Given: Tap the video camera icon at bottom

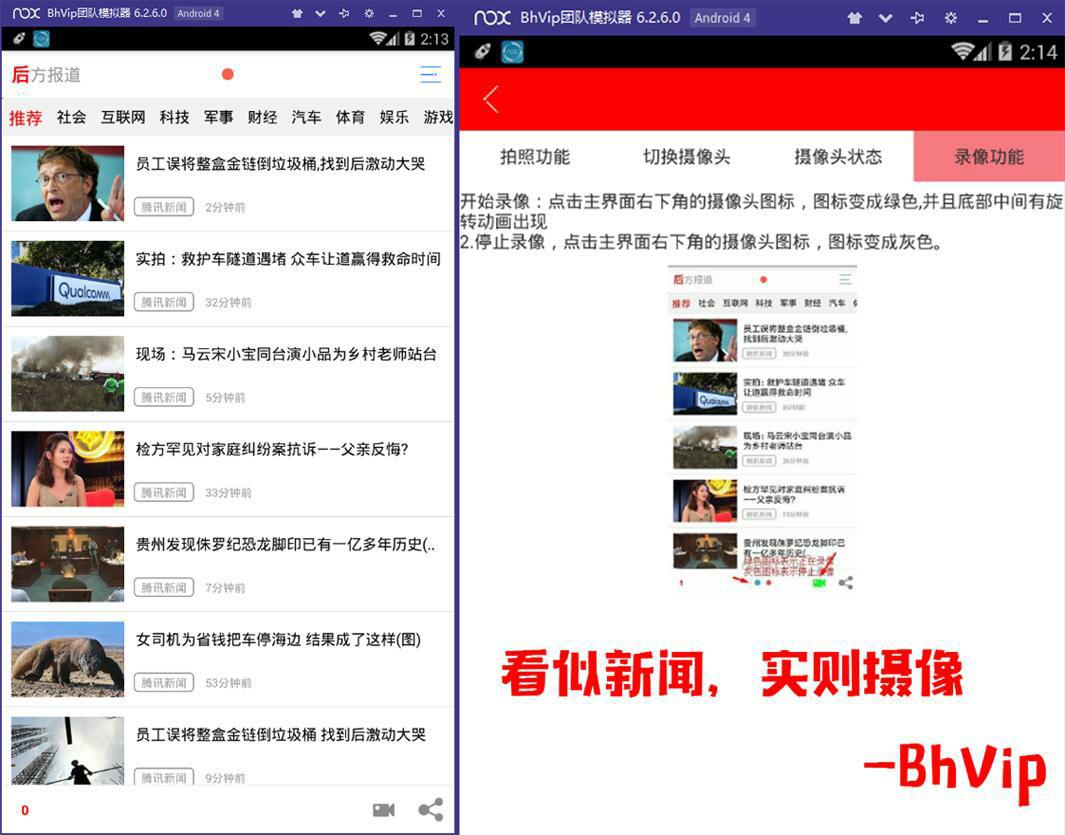Looking at the screenshot, I should pyautogui.click(x=384, y=810).
